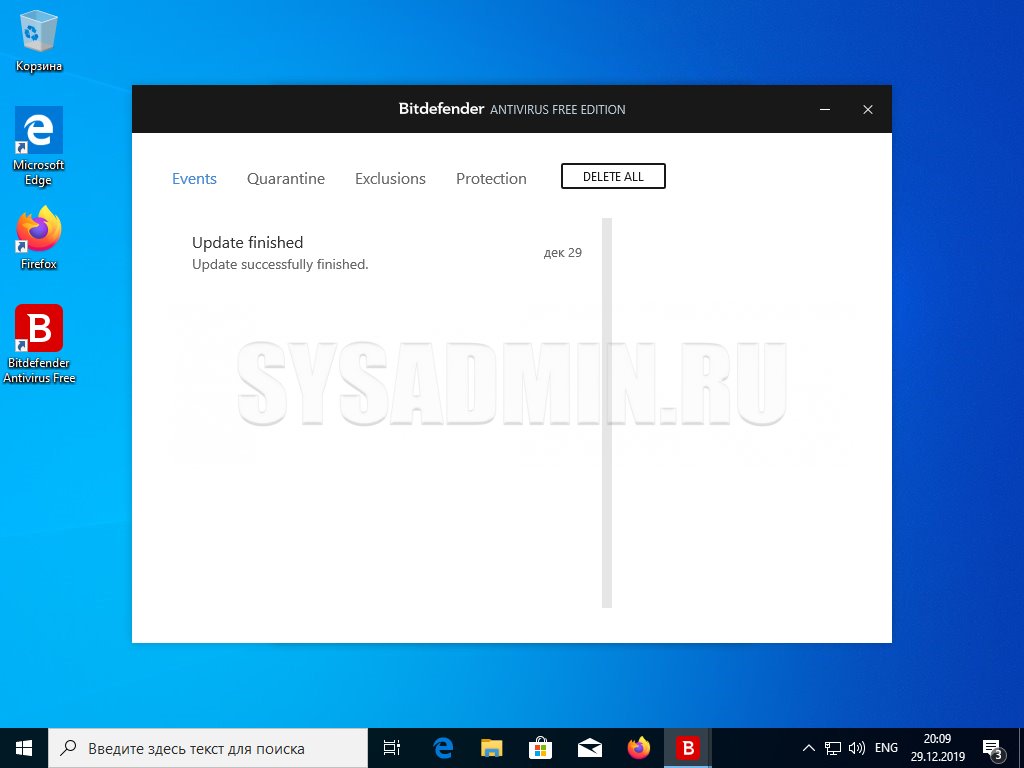This screenshot has width=1024, height=768.
Task: Open File Explorer from the taskbar
Action: coord(491,748)
